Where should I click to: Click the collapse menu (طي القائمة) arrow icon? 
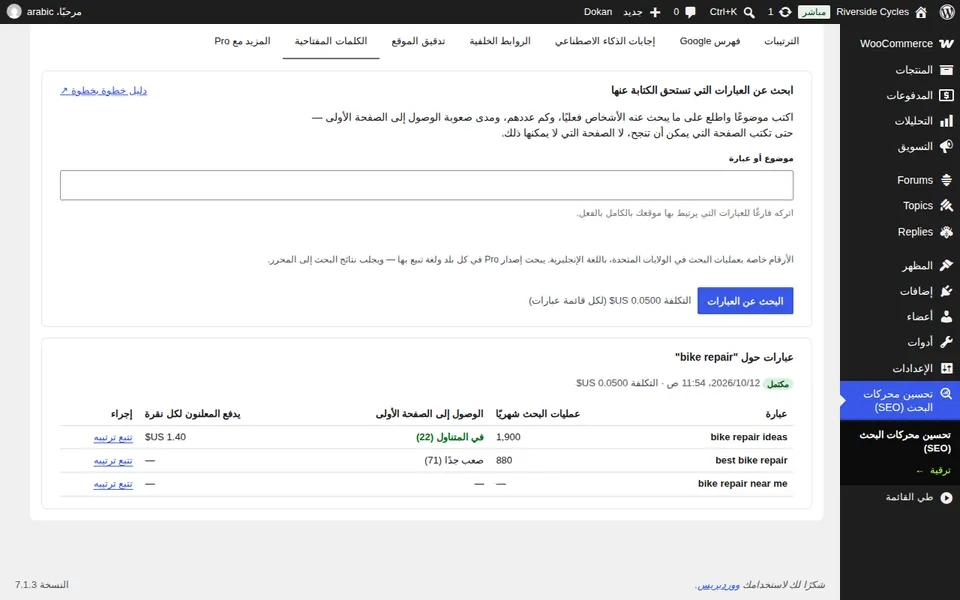(x=947, y=498)
